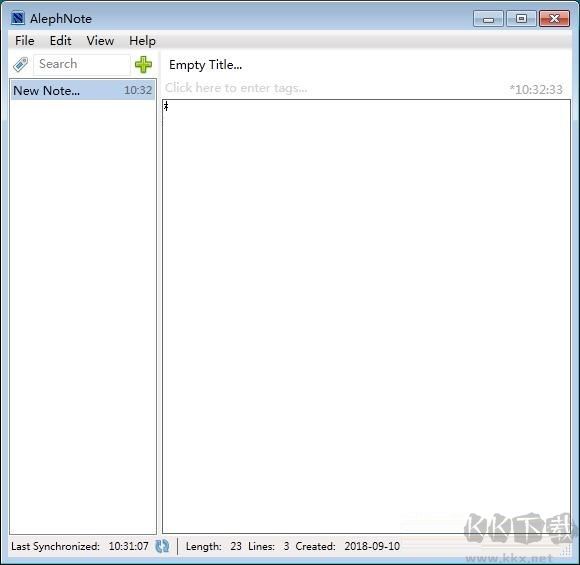
Task: Click the modified timestamp *10:32:33
Action: [536, 90]
